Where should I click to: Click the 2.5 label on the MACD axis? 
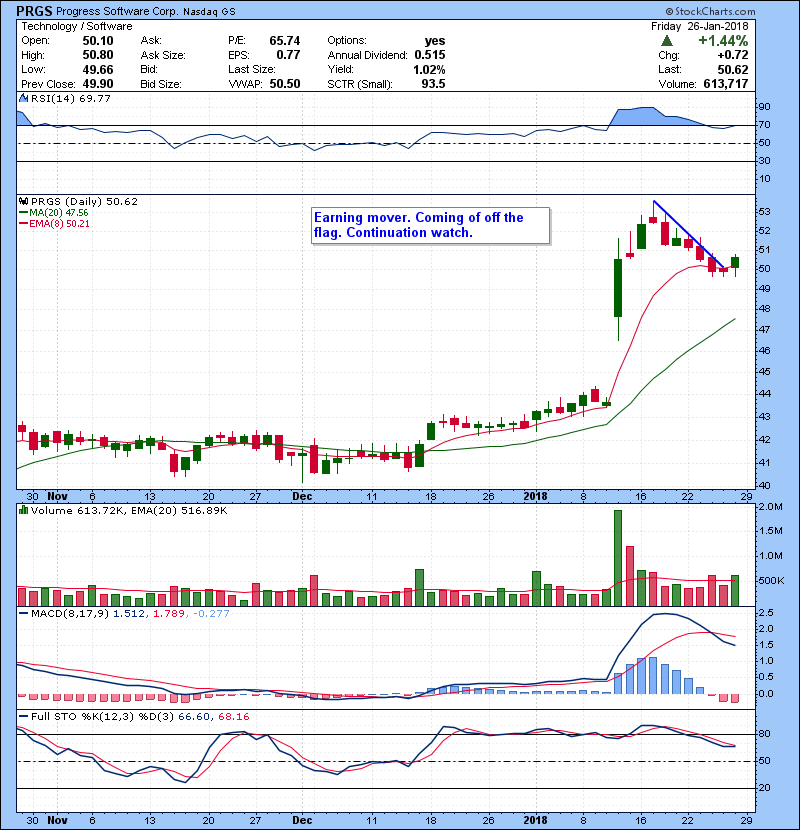[x=766, y=613]
